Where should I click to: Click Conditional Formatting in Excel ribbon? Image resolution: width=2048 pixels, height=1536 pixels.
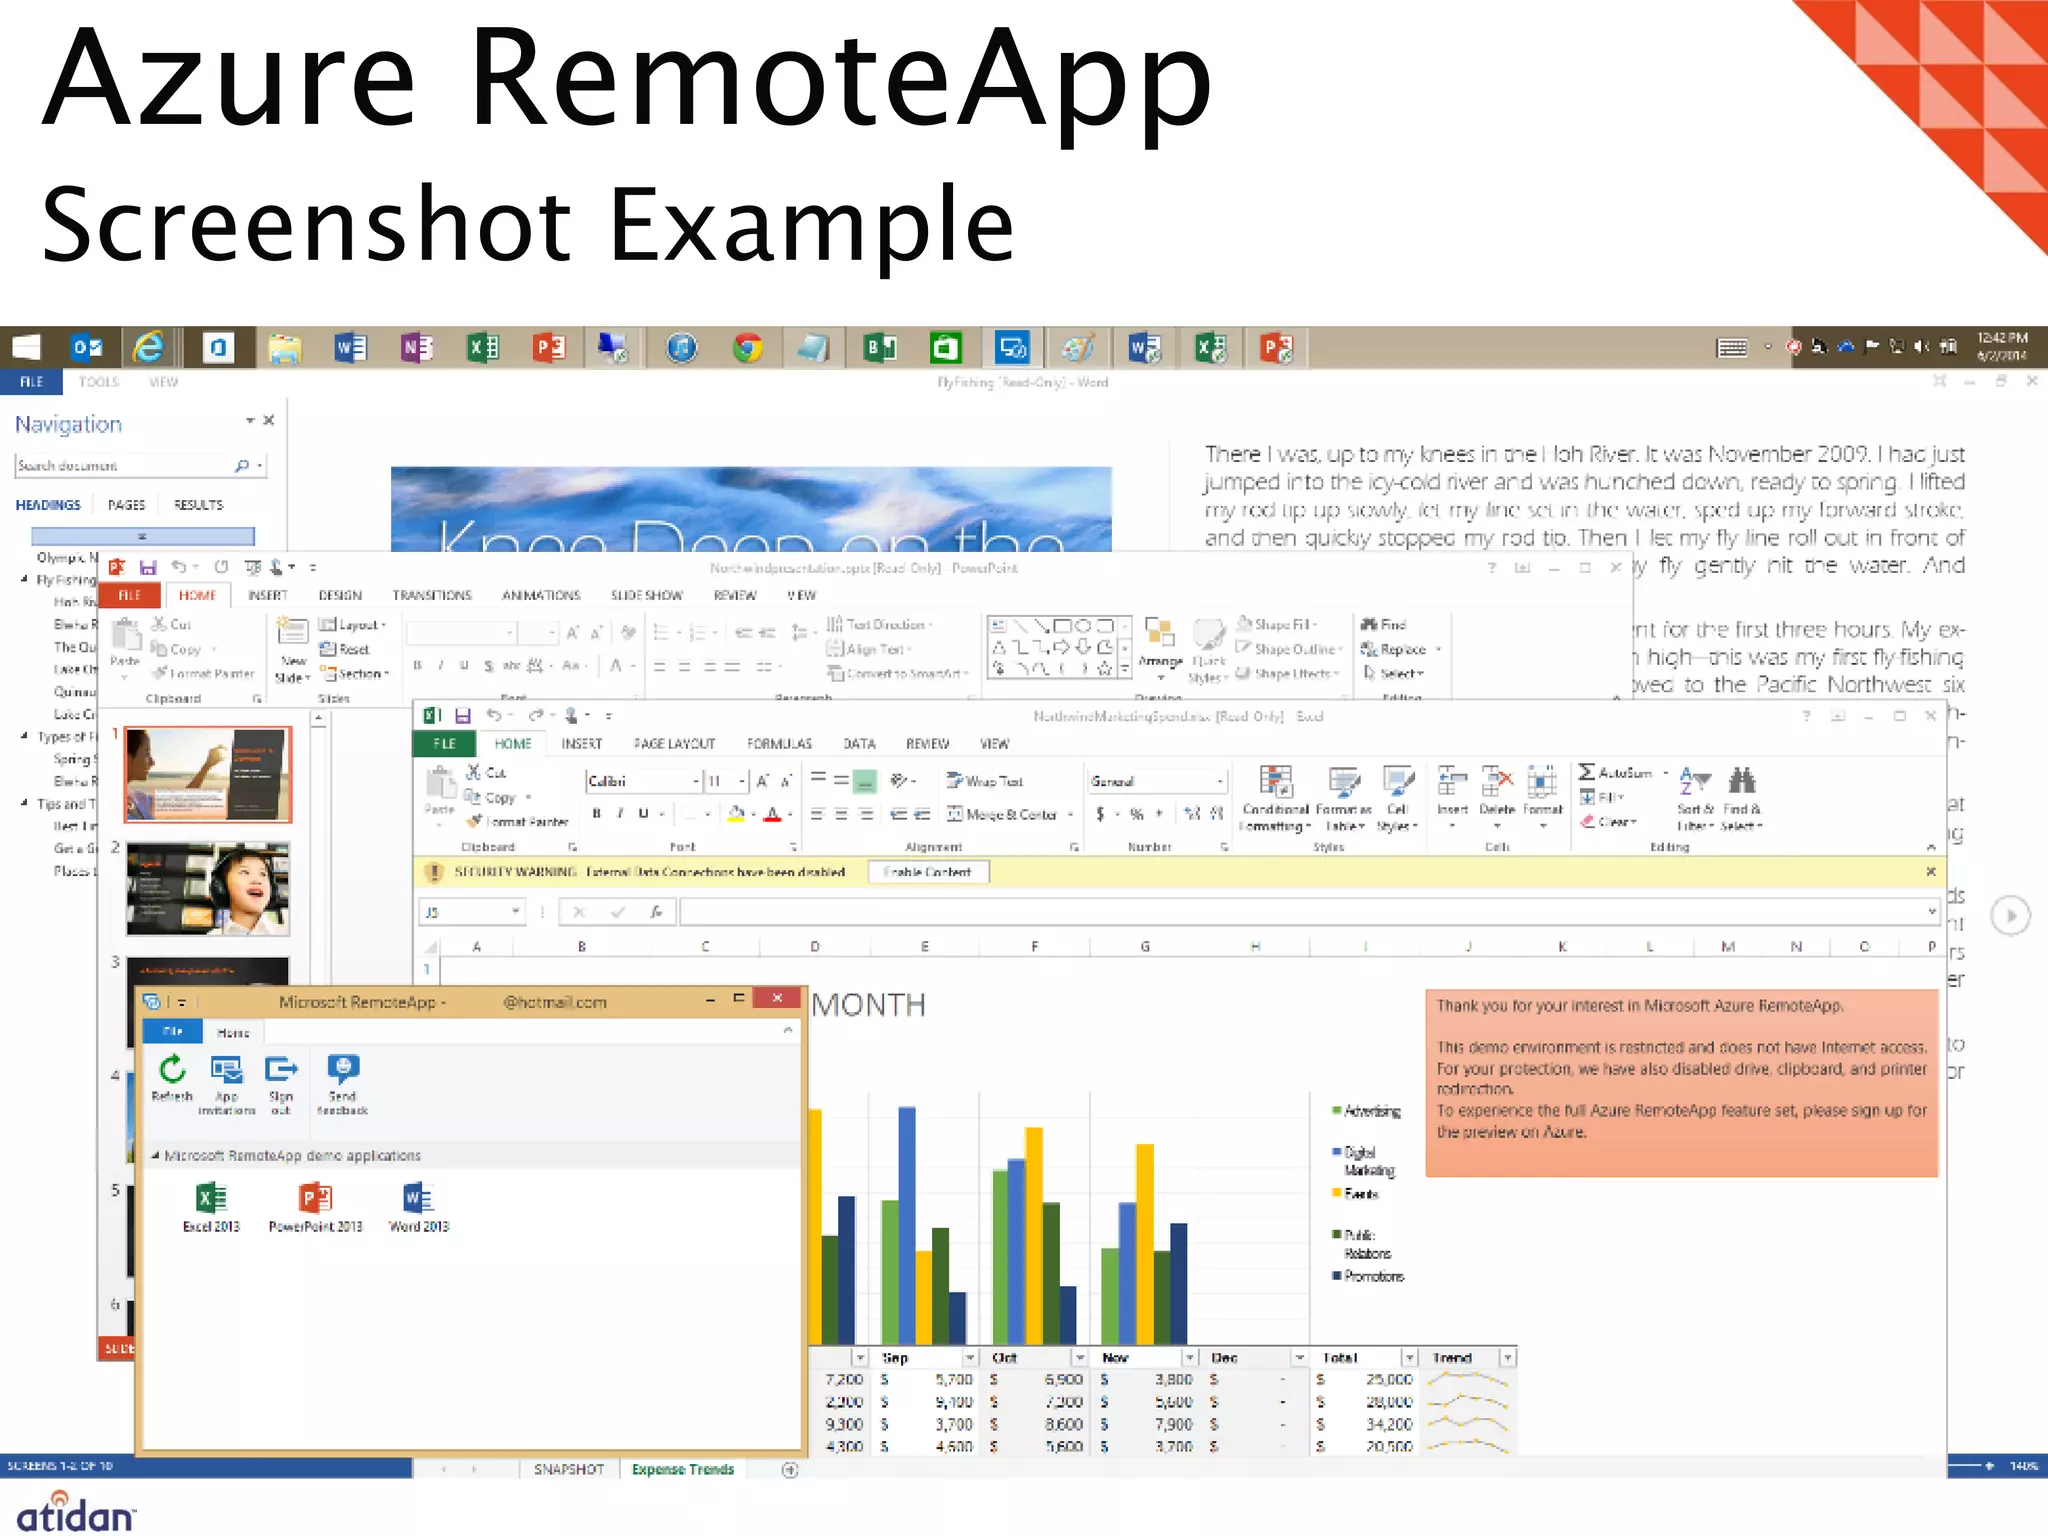click(1275, 798)
